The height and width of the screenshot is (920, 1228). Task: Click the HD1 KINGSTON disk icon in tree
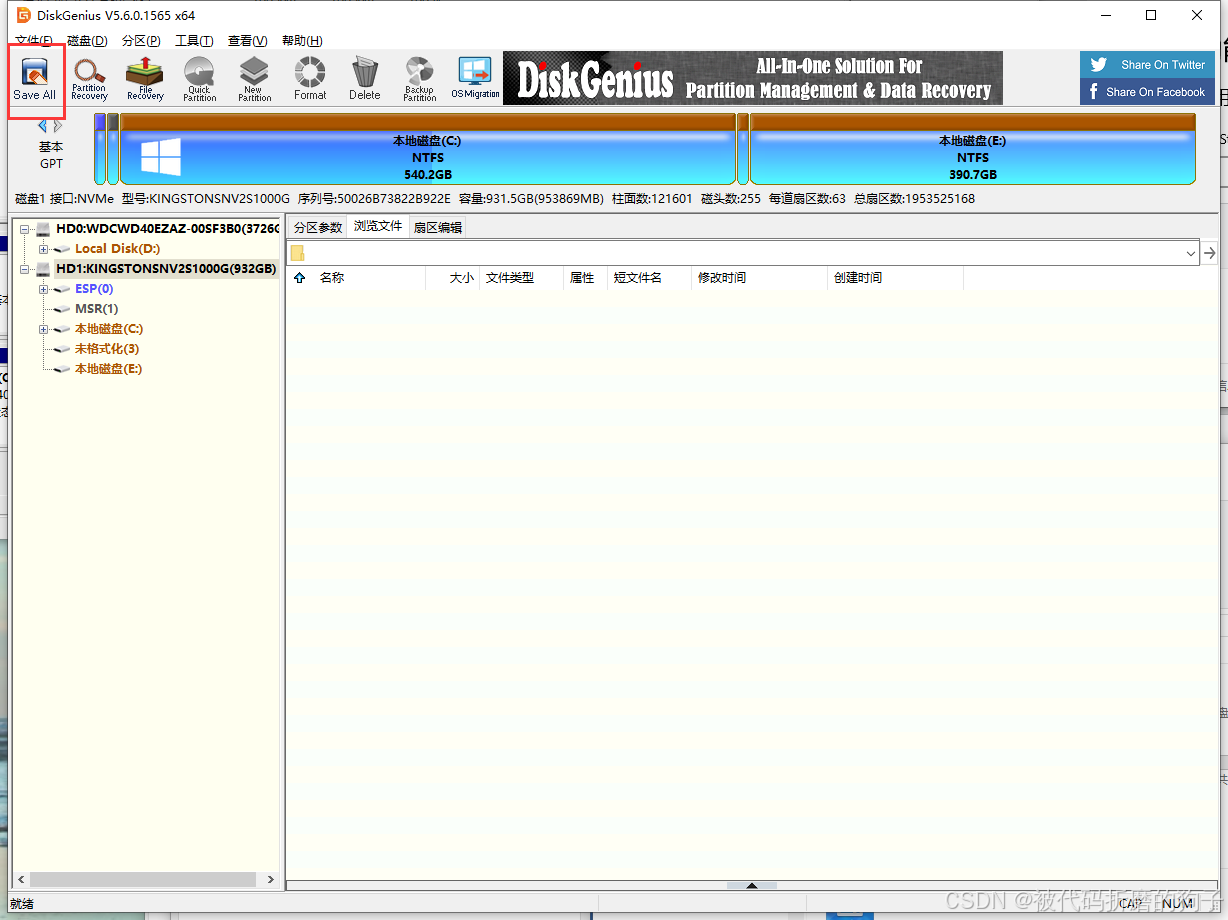click(43, 269)
